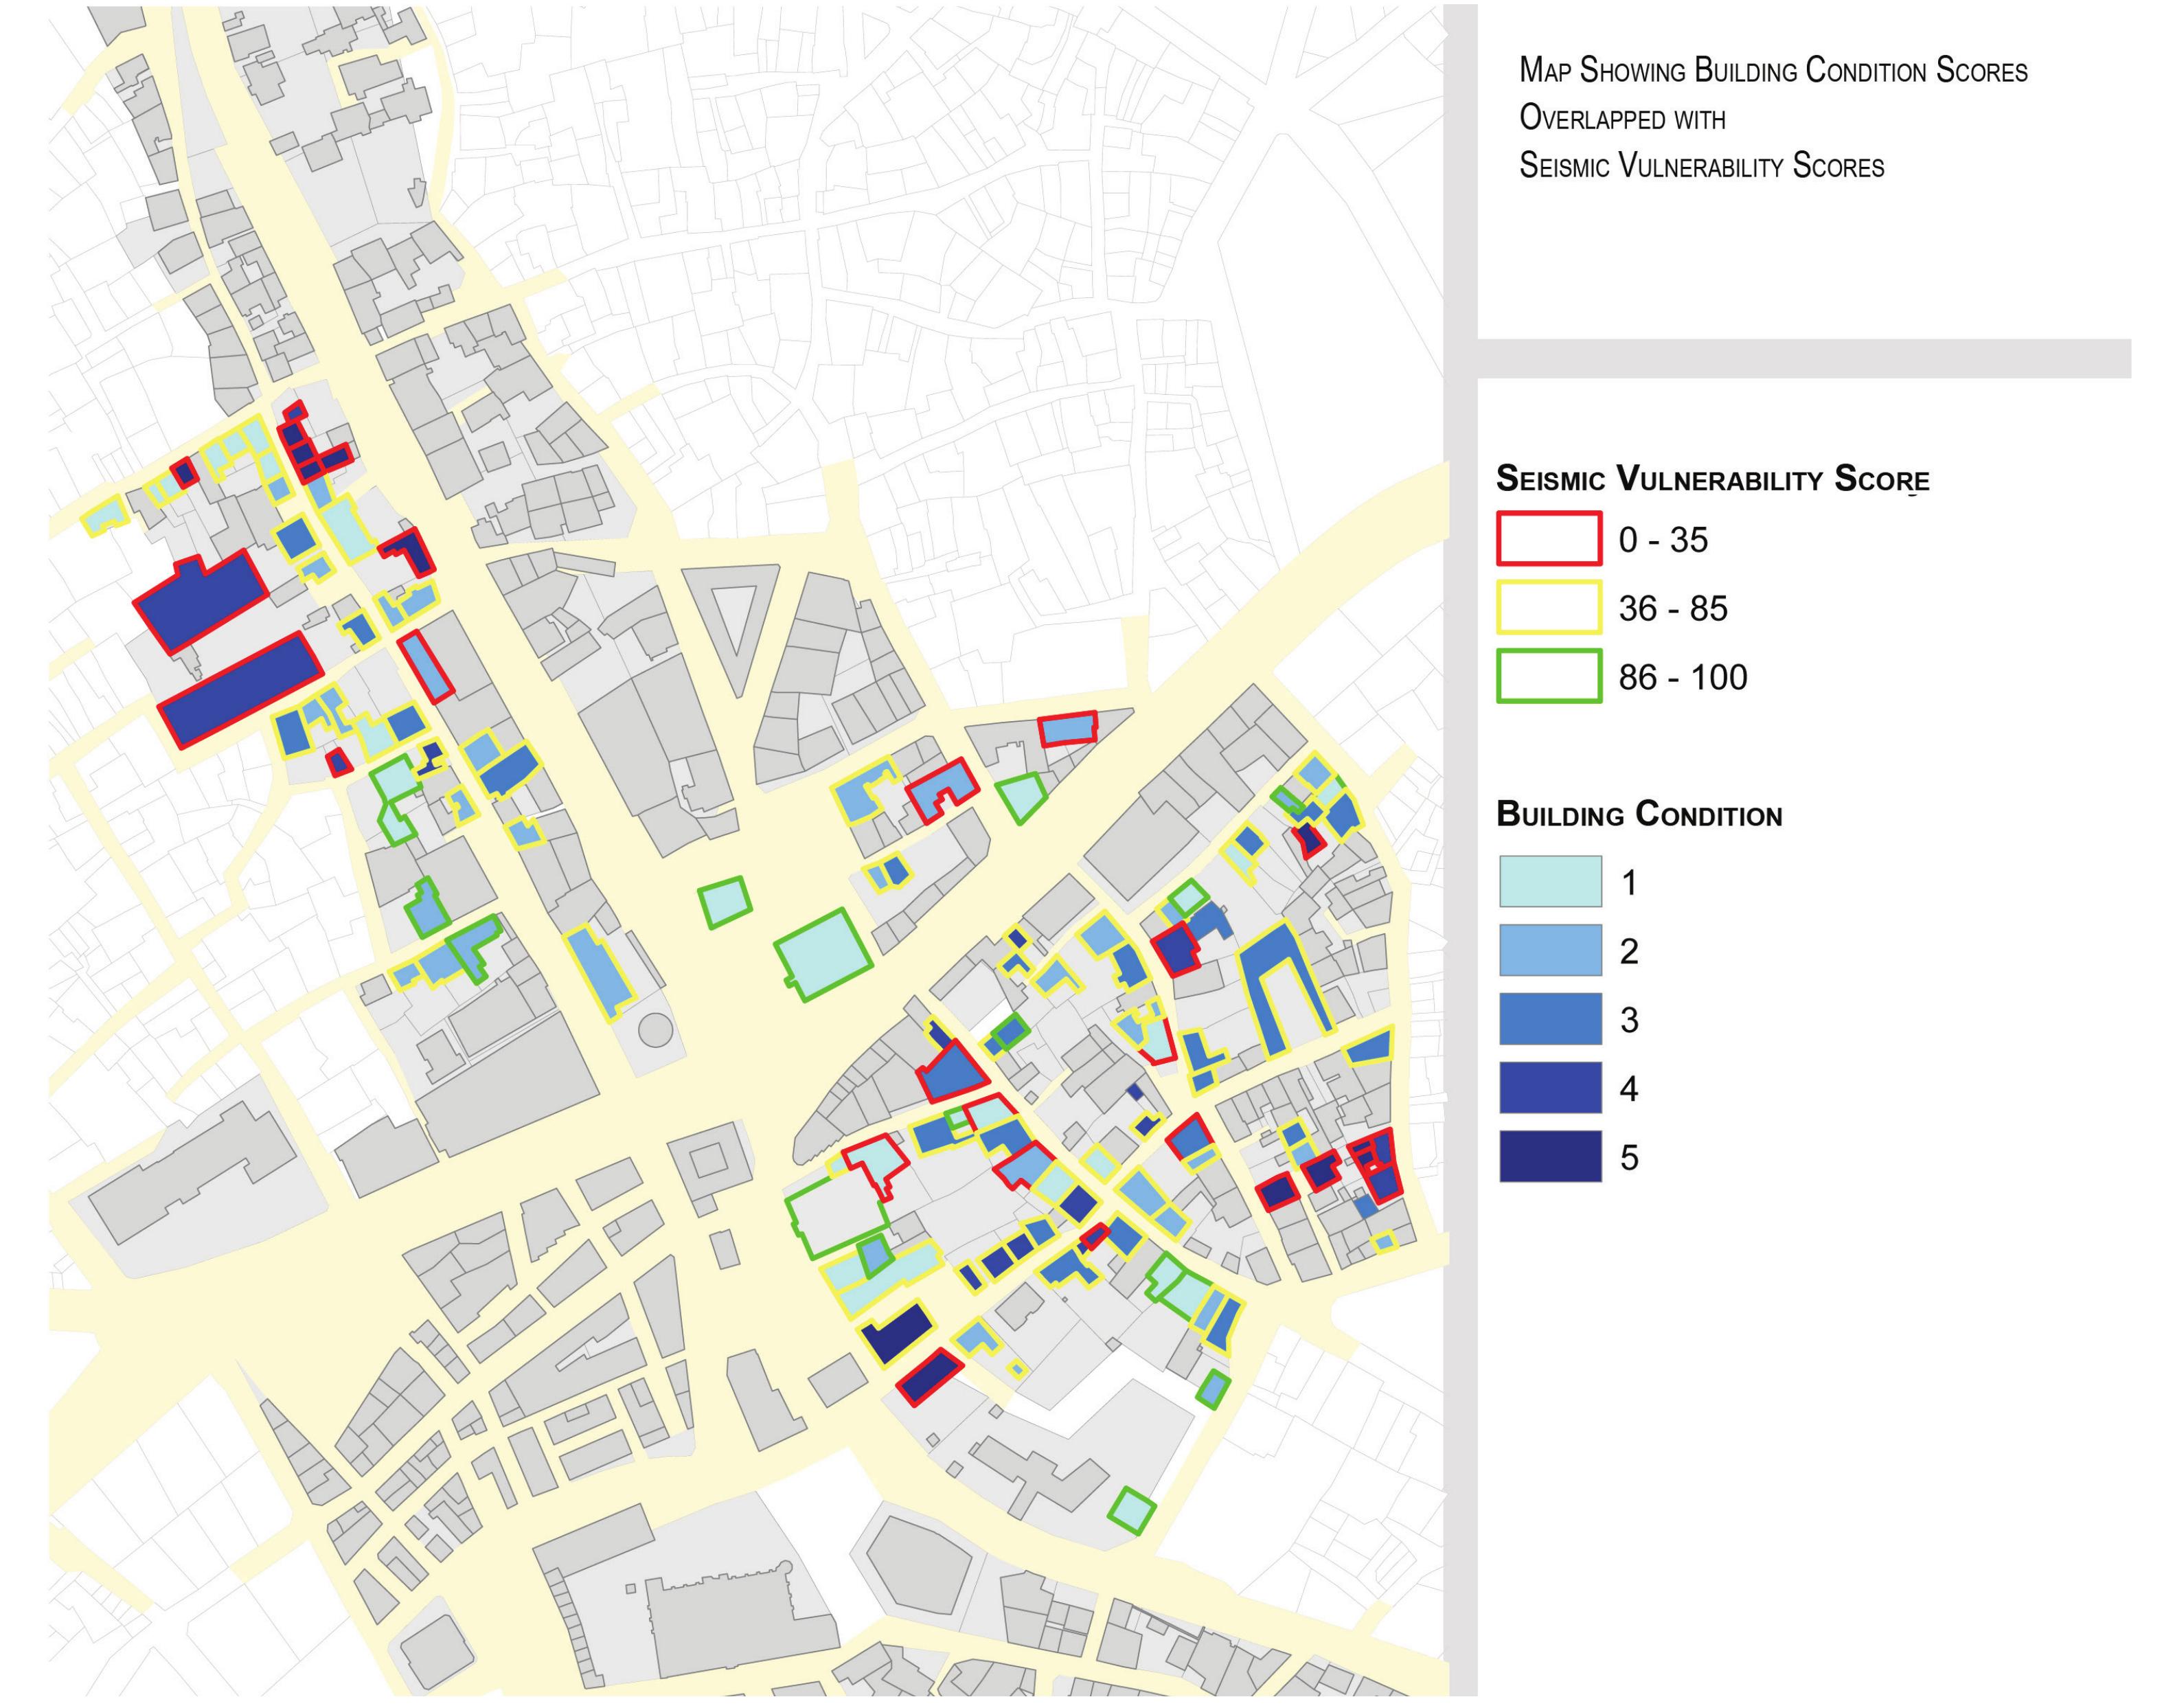Click the '86 - 100' legend label
Image resolution: width=2164 pixels, height=1708 pixels.
coord(1683,677)
